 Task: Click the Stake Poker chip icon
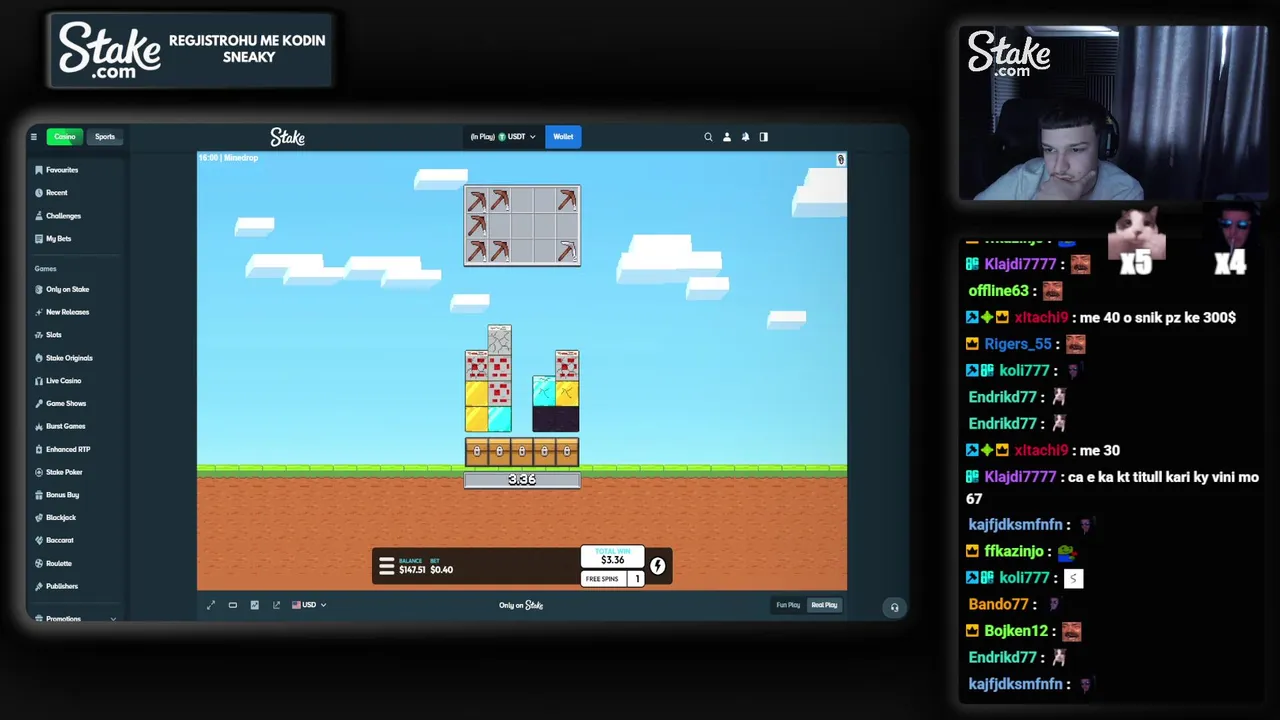pos(38,472)
